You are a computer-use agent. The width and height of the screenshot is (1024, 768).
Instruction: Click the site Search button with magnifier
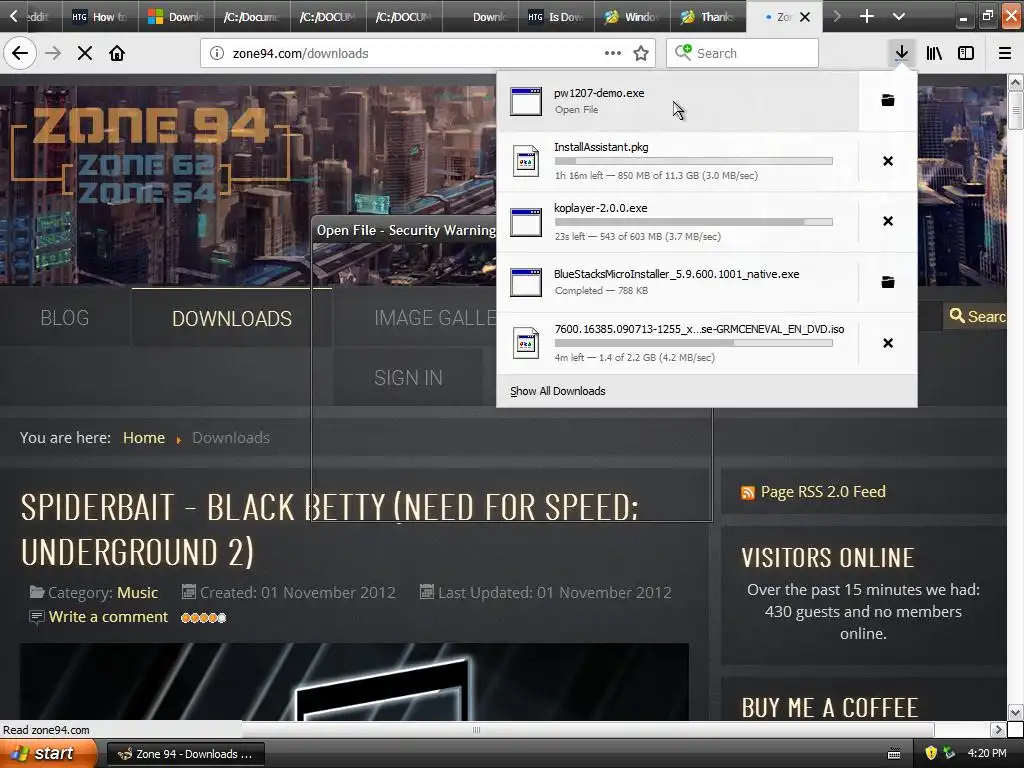977,317
